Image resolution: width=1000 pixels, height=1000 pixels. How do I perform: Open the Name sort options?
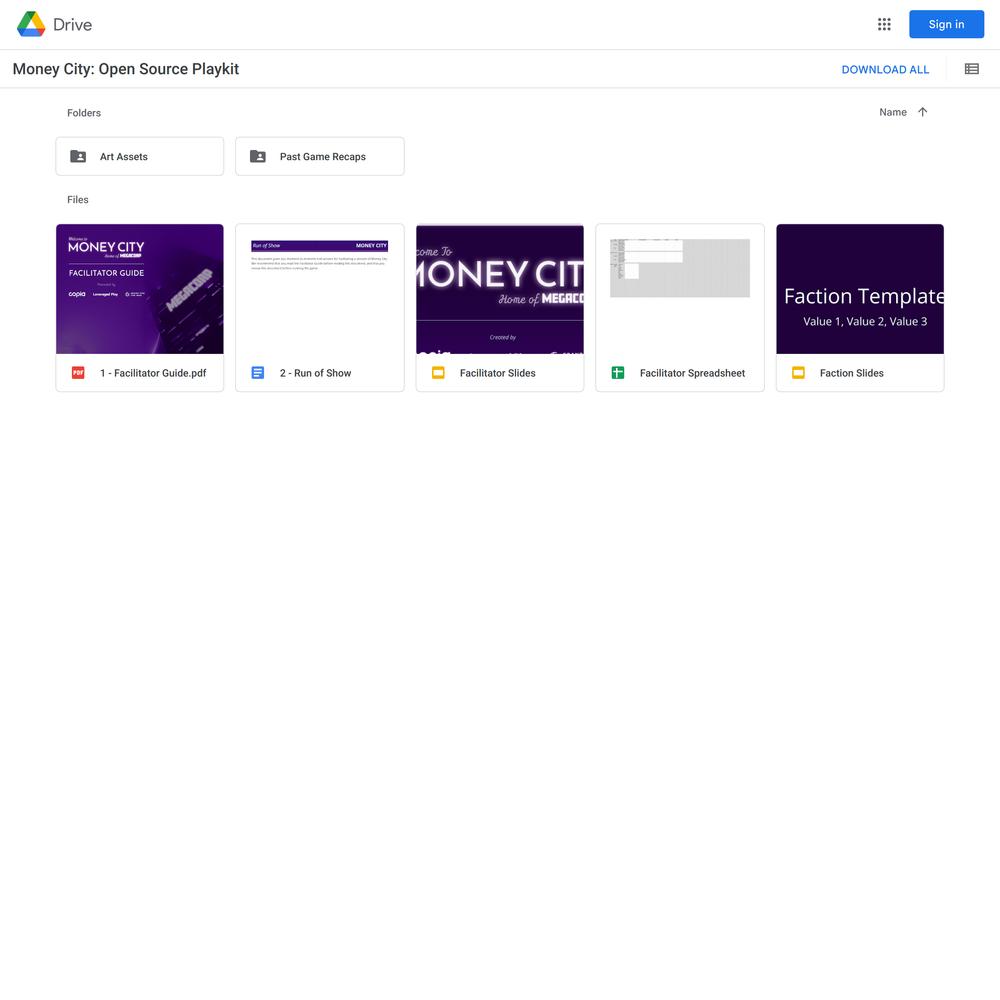893,112
